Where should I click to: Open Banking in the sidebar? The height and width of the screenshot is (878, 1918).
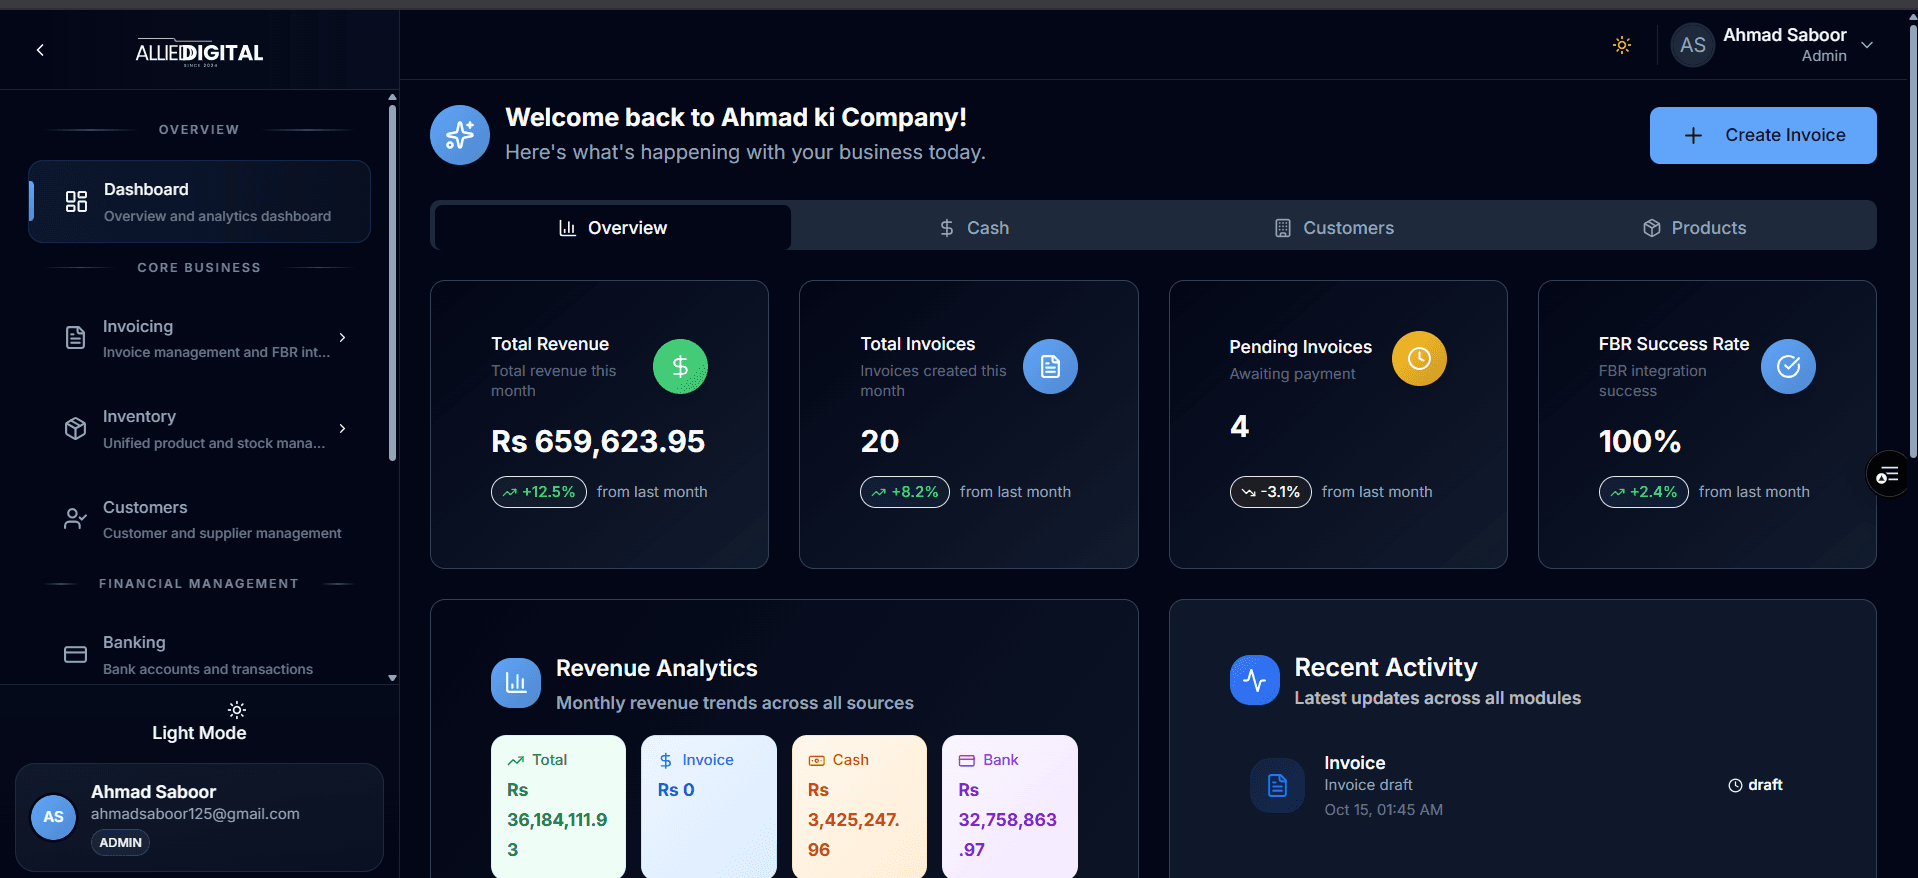(x=199, y=655)
